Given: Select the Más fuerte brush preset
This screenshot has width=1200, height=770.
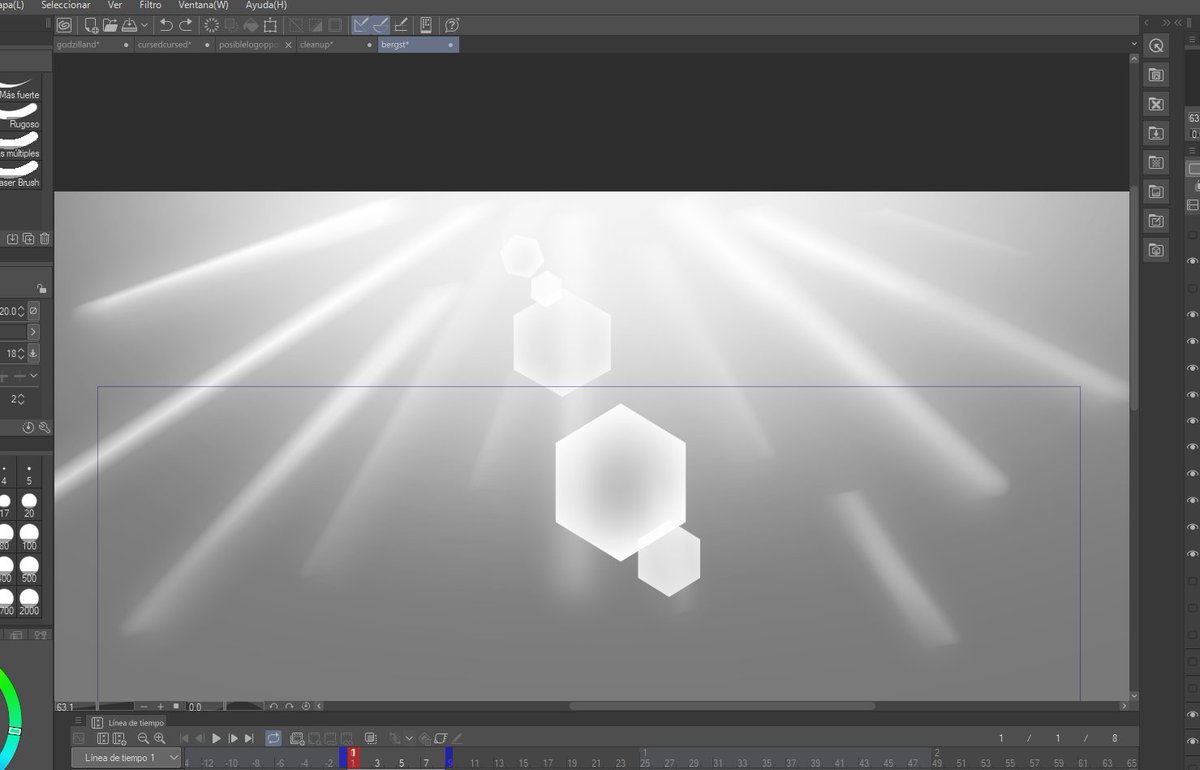Looking at the screenshot, I should tap(21, 86).
